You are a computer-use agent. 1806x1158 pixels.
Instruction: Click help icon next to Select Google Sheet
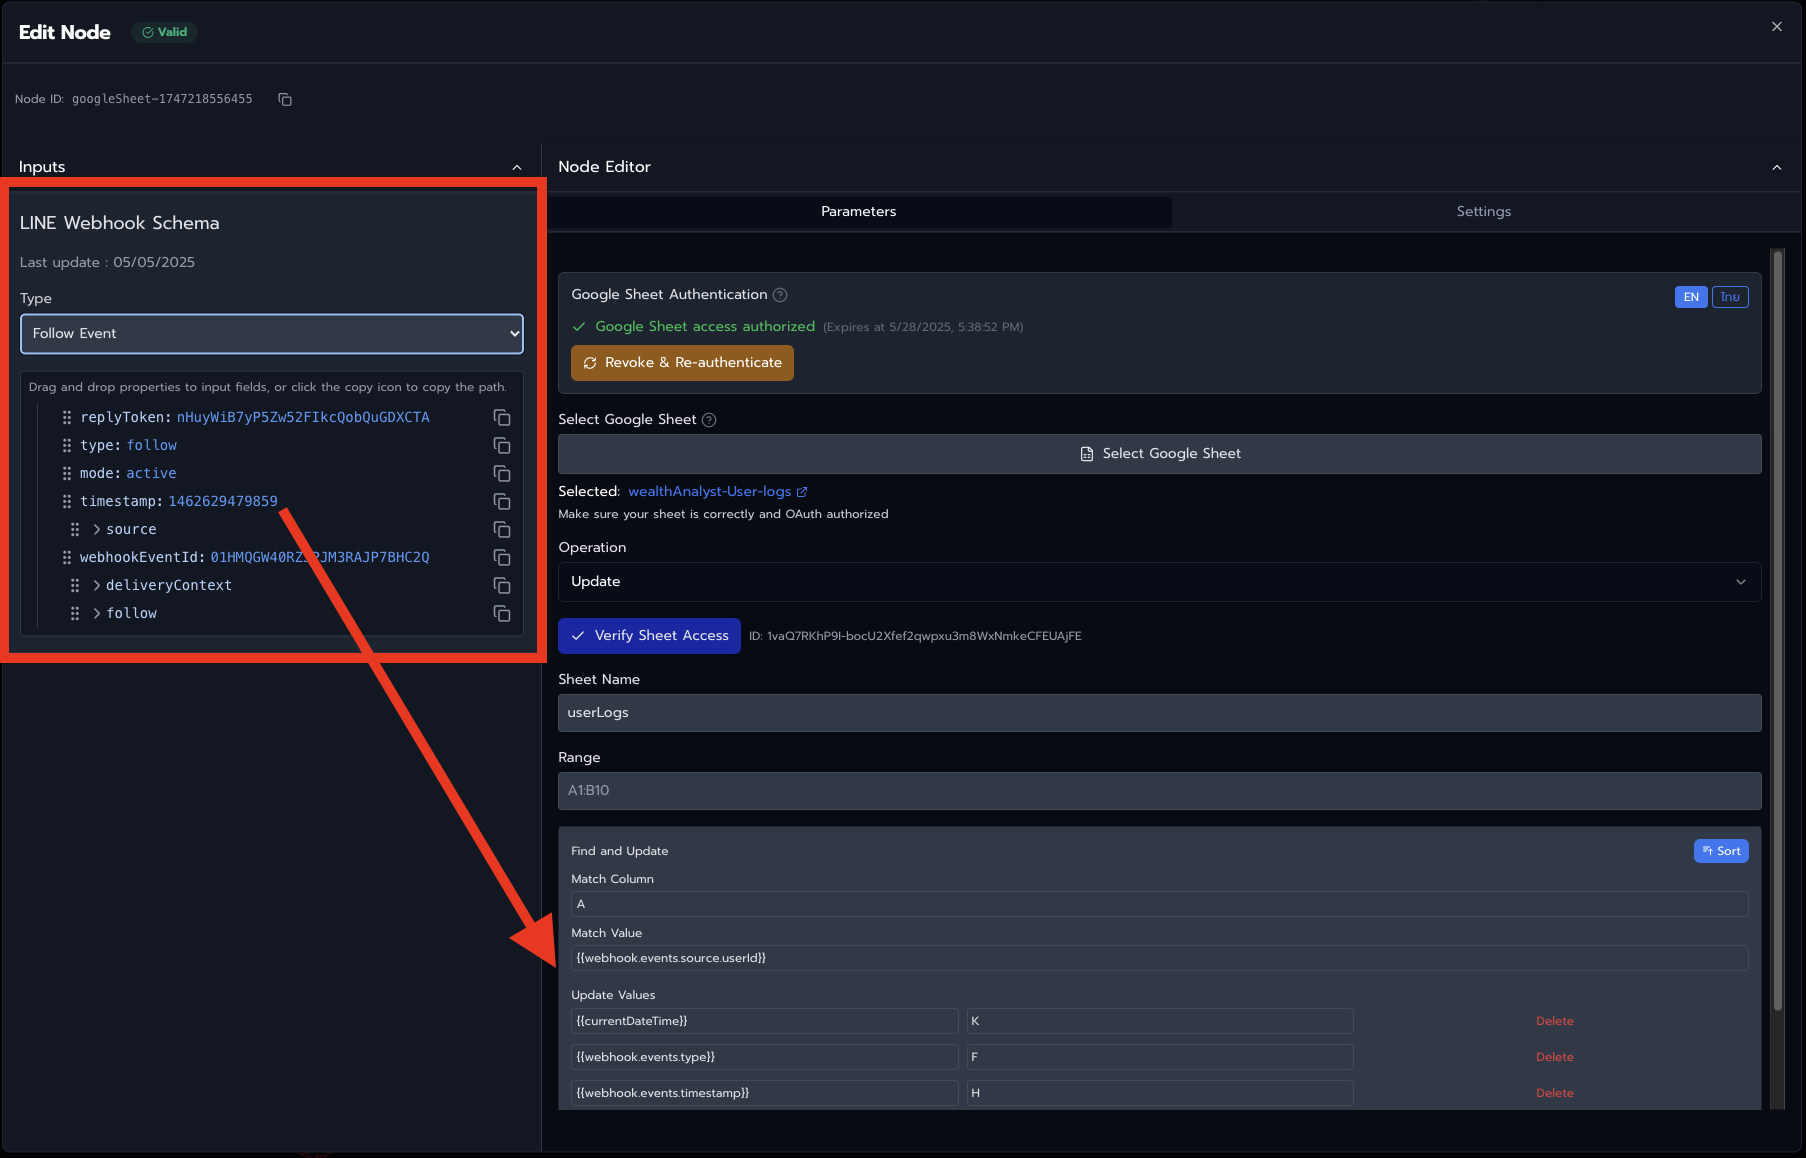pyautogui.click(x=709, y=420)
